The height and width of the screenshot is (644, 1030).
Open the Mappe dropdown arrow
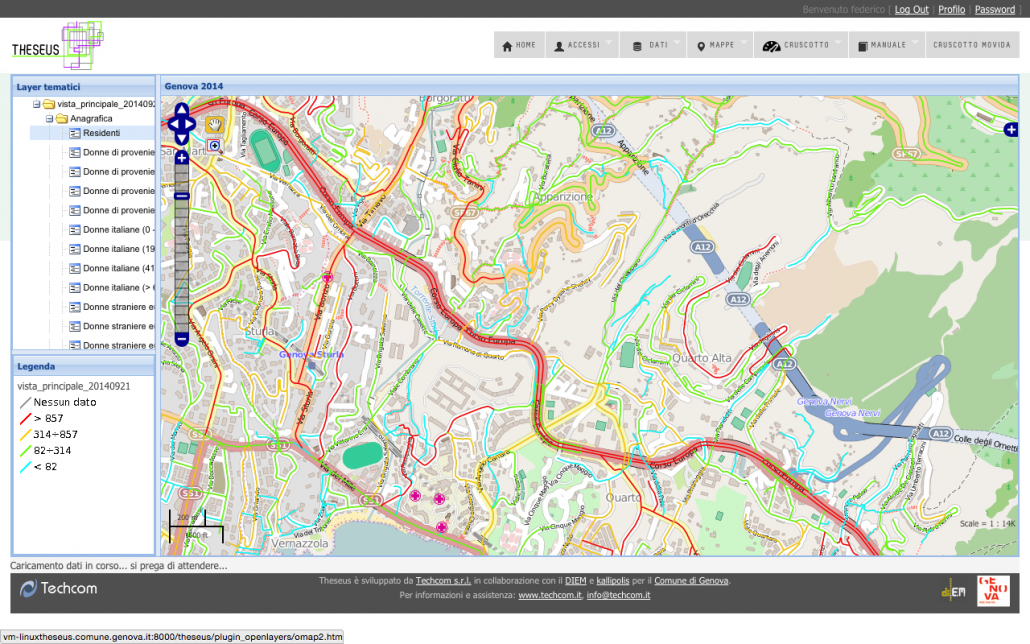click(744, 43)
